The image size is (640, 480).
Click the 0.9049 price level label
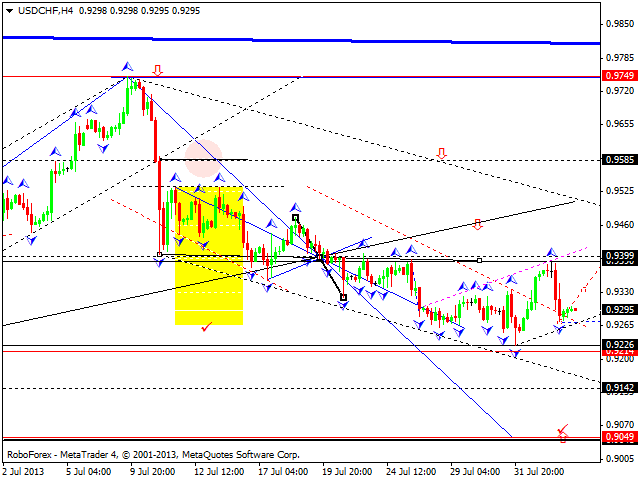(x=617, y=437)
